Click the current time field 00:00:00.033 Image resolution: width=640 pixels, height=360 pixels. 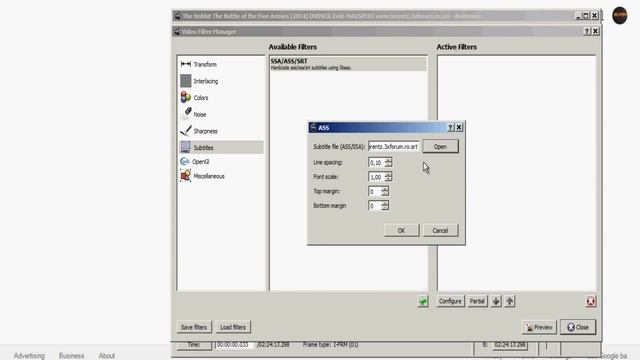[x=234, y=345]
